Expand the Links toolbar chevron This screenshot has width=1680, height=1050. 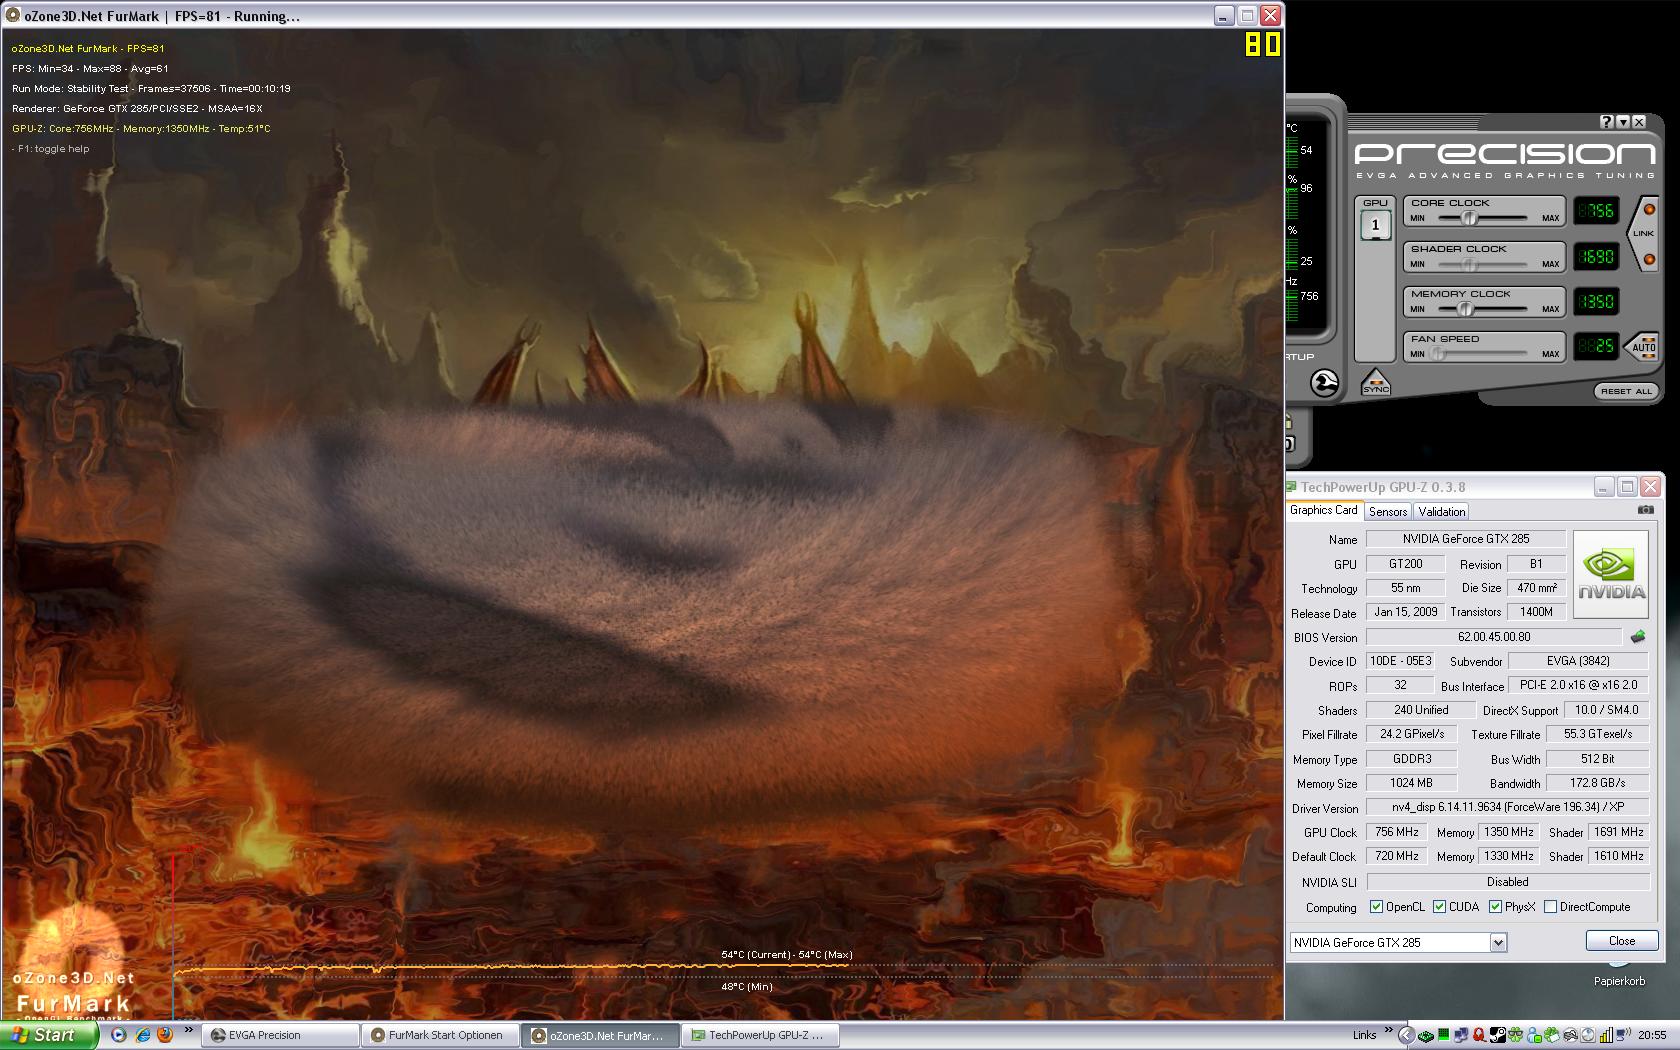(x=1388, y=1031)
